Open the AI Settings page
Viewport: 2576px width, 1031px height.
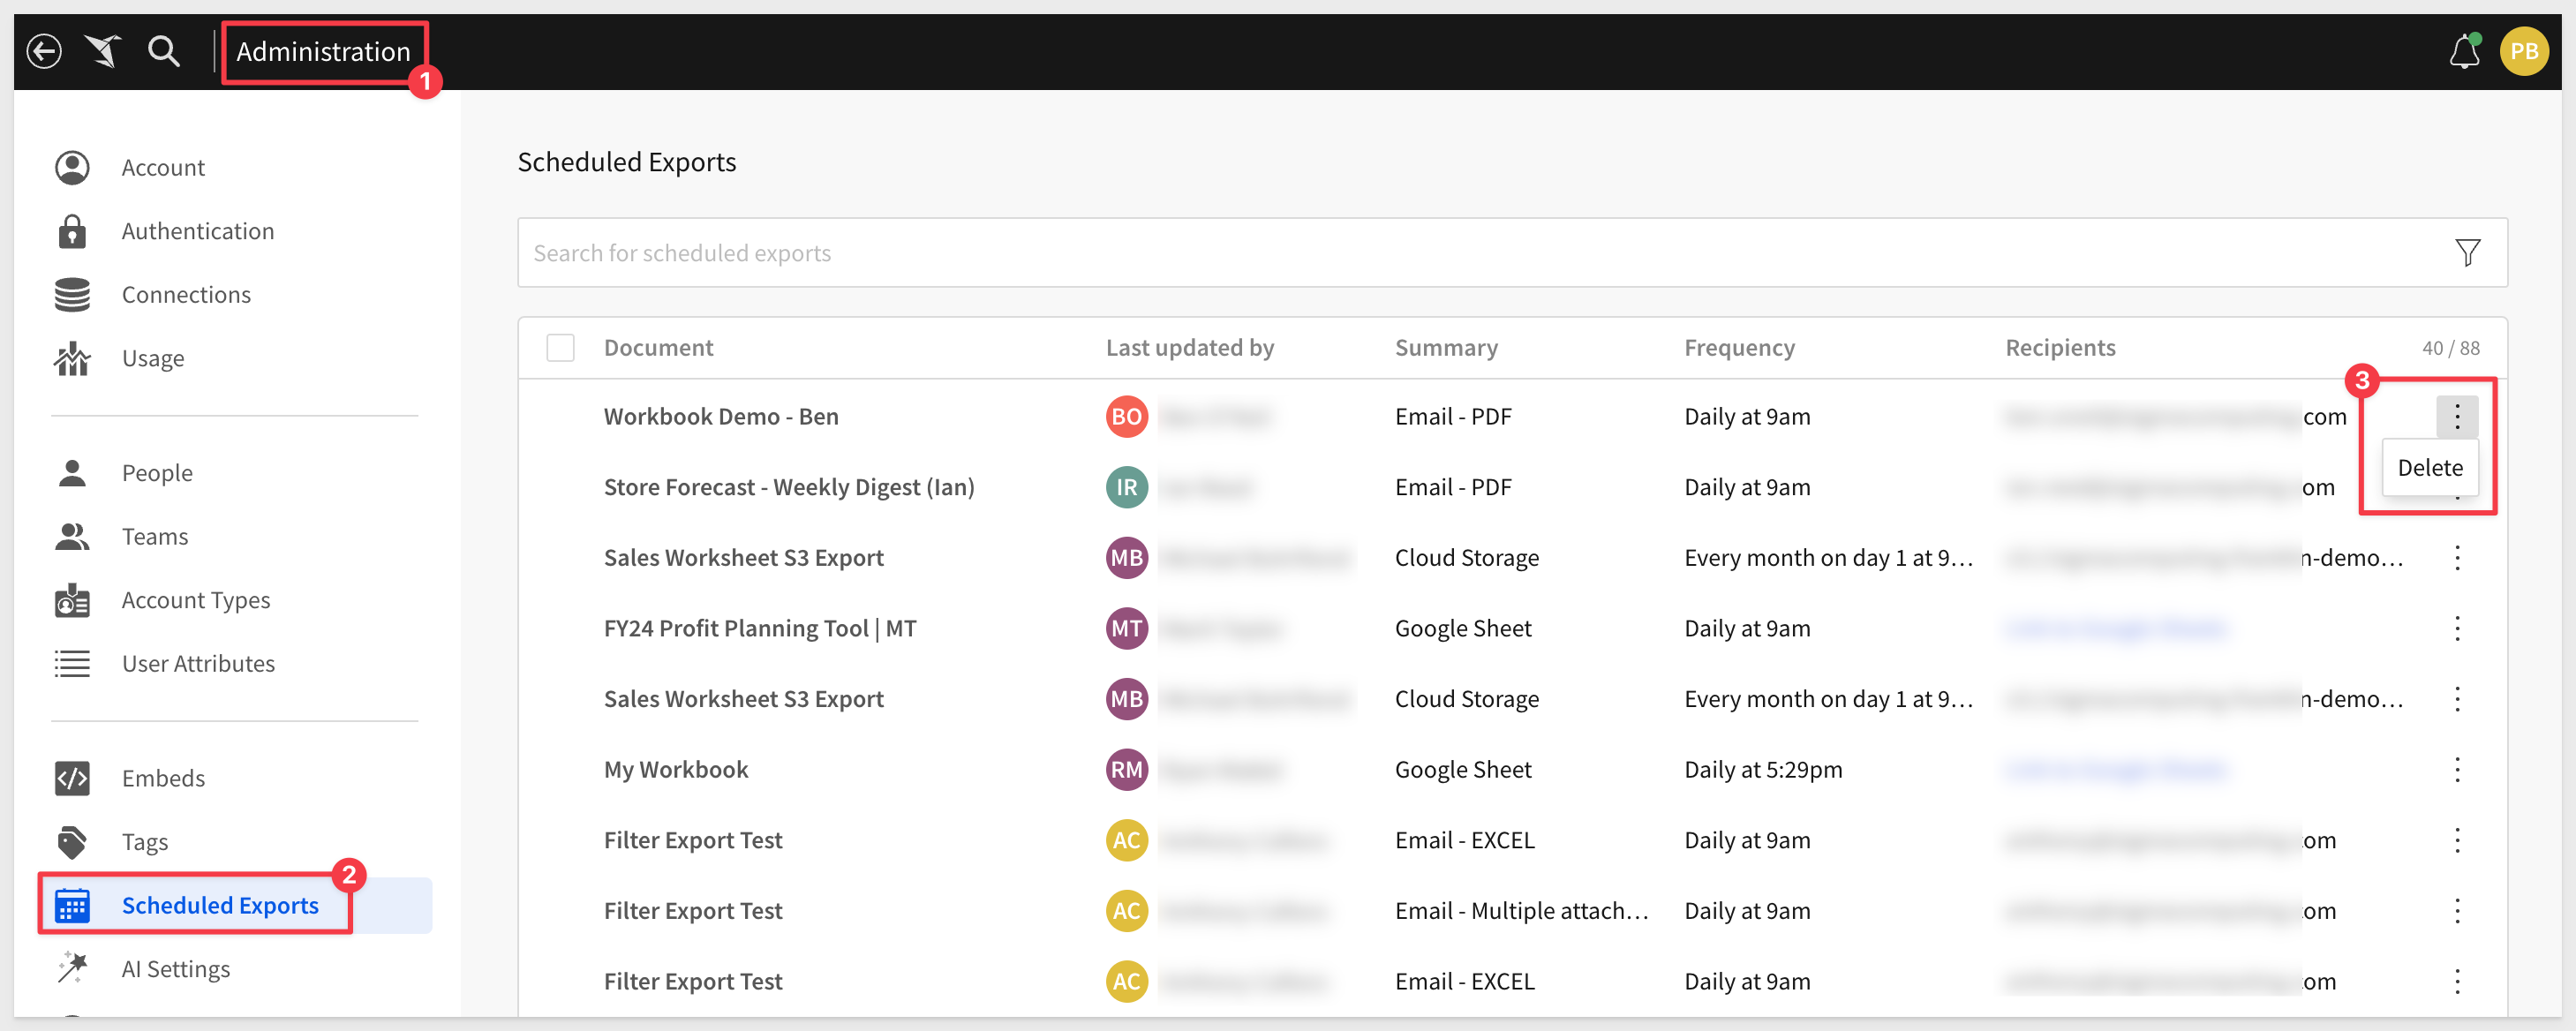[x=175, y=969]
